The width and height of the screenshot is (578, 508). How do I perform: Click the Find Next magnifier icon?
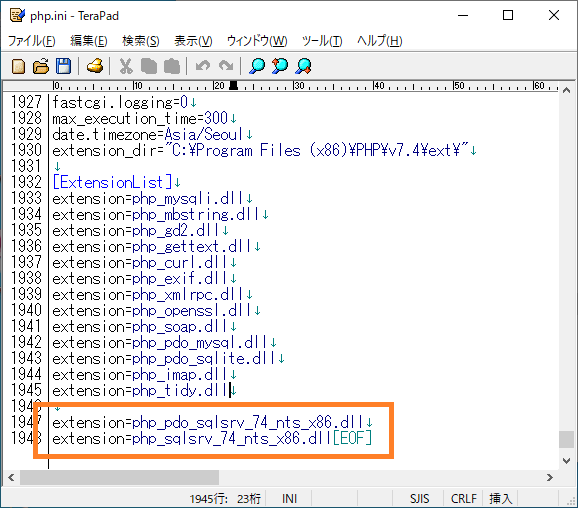click(x=303, y=67)
